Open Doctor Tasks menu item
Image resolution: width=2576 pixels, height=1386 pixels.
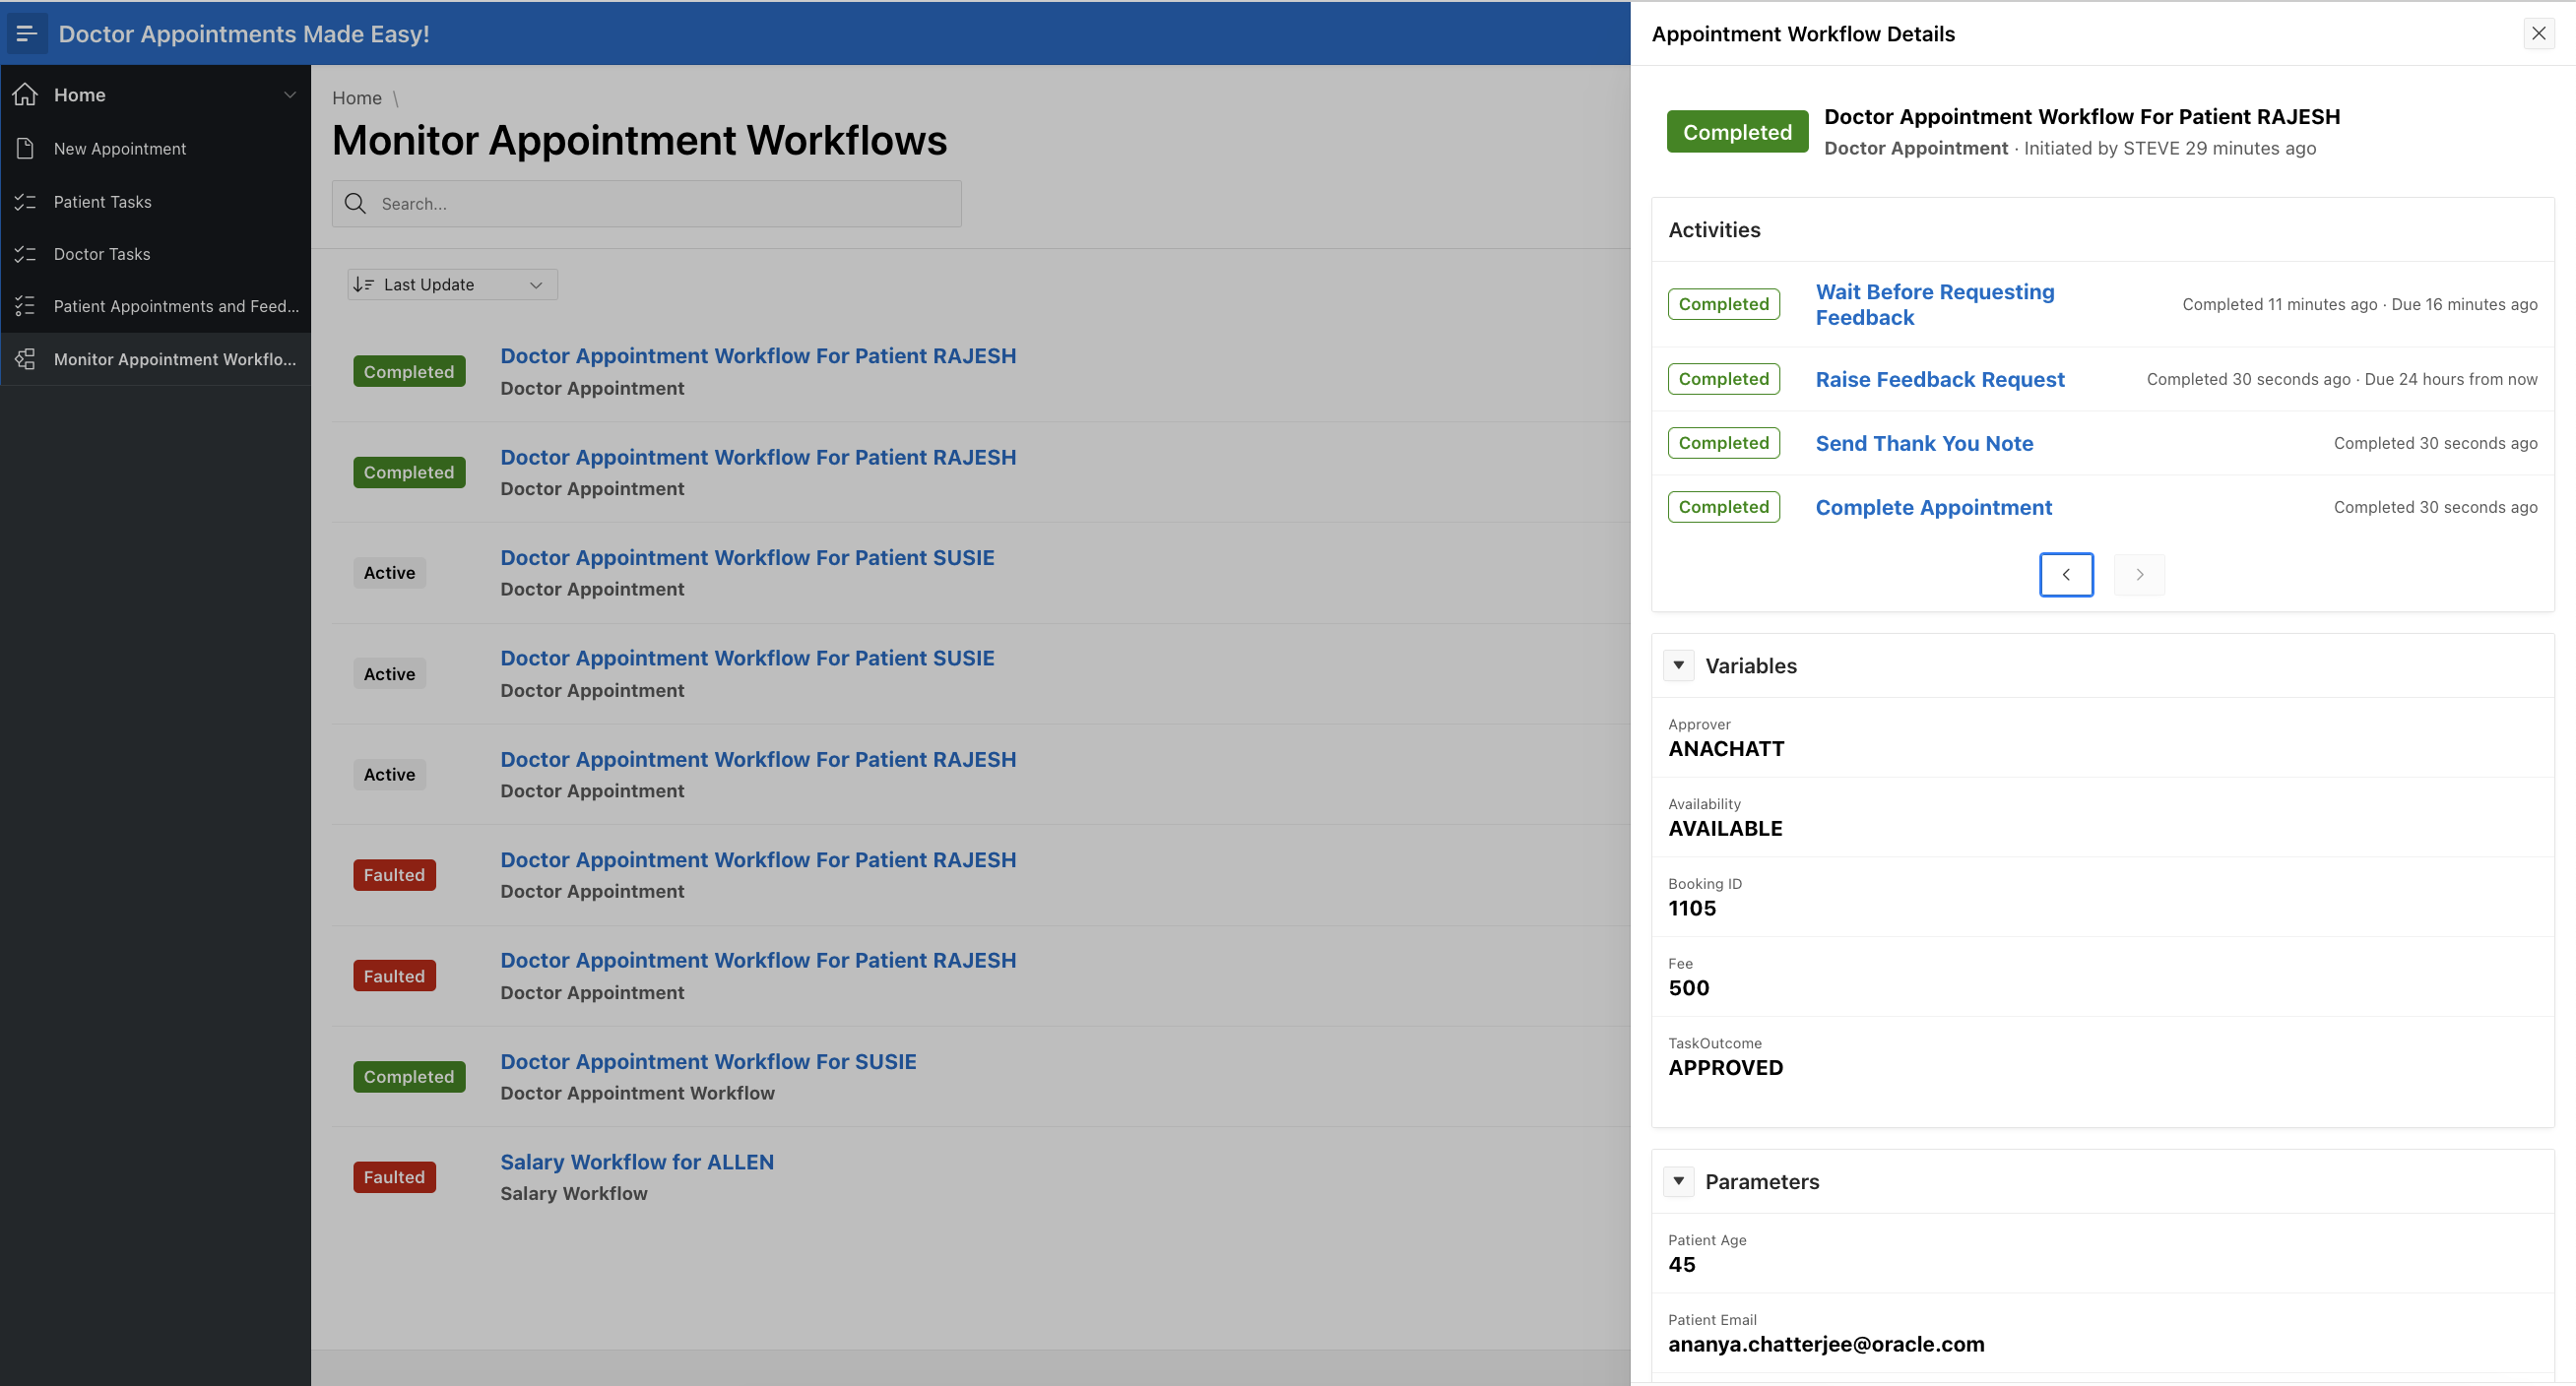click(x=102, y=254)
